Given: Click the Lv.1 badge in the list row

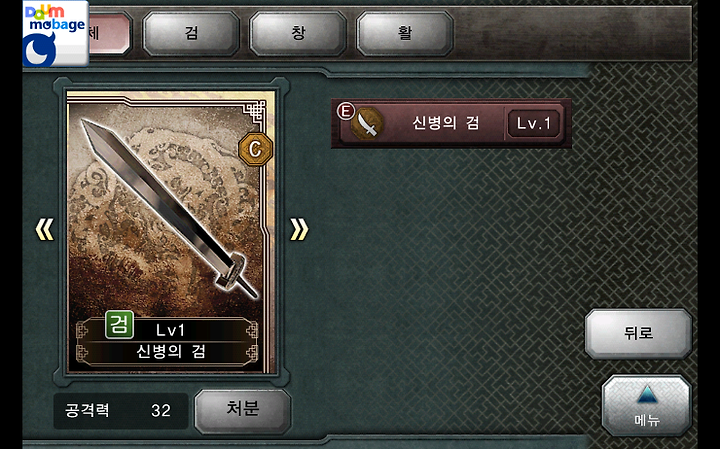Looking at the screenshot, I should pos(534,123).
